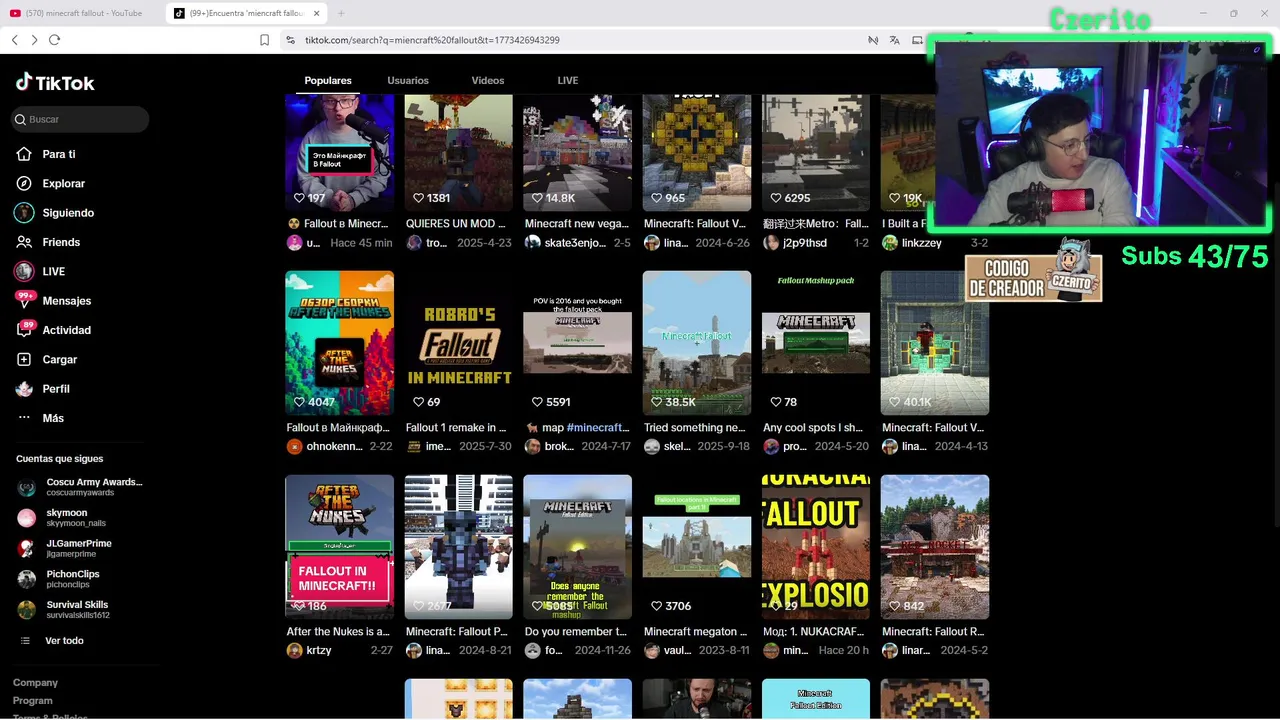Select the Populares tab
This screenshot has height=720, width=1280.
[328, 80]
